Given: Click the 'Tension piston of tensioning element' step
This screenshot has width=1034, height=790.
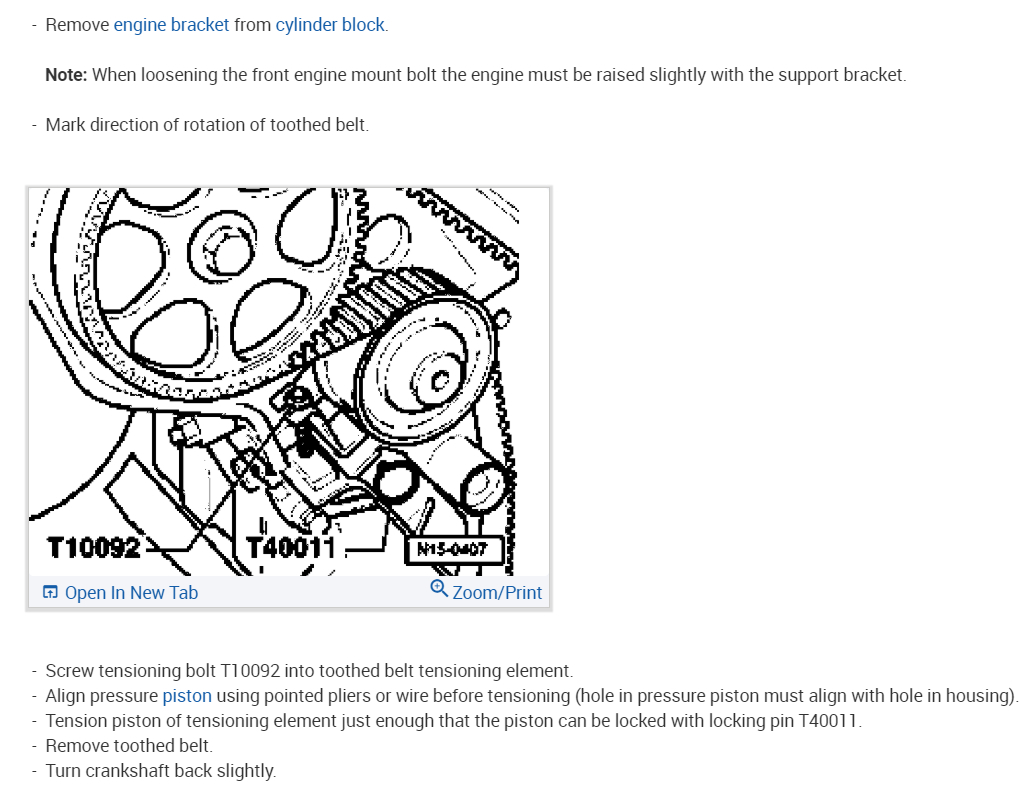Looking at the screenshot, I should click(454, 721).
